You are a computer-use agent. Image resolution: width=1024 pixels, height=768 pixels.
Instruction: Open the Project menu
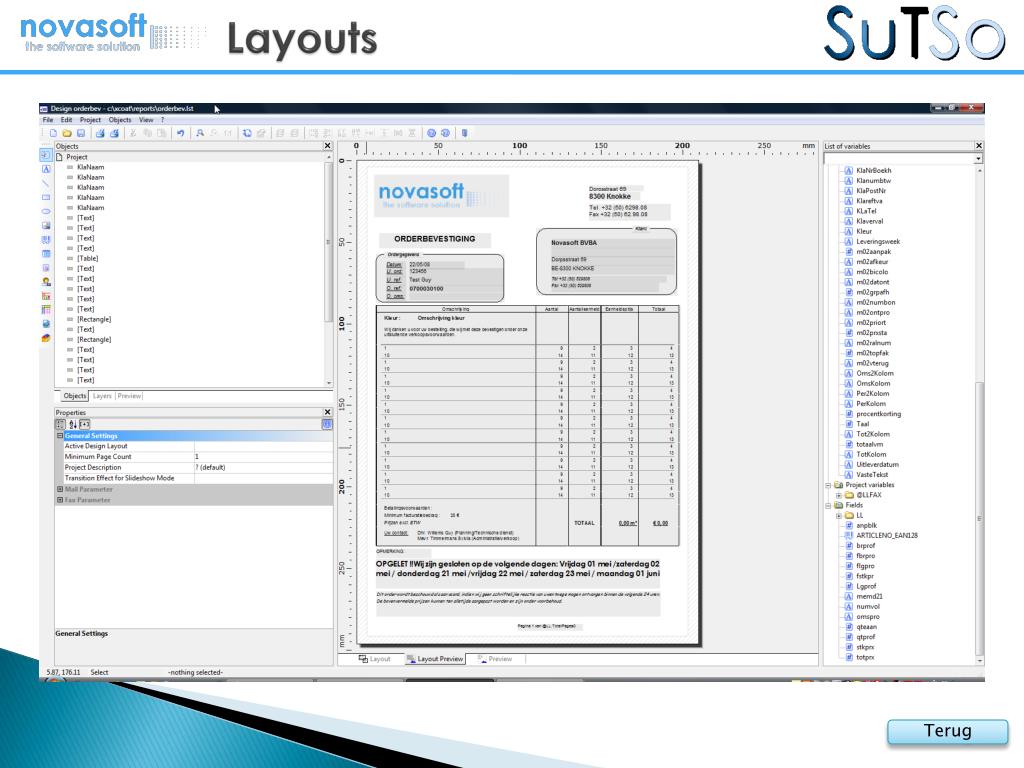[x=90, y=120]
